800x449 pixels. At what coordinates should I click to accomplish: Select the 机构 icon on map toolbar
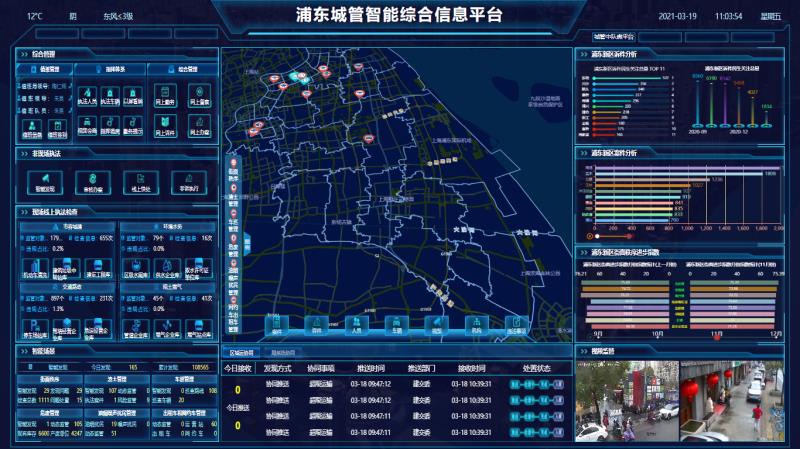tap(474, 324)
